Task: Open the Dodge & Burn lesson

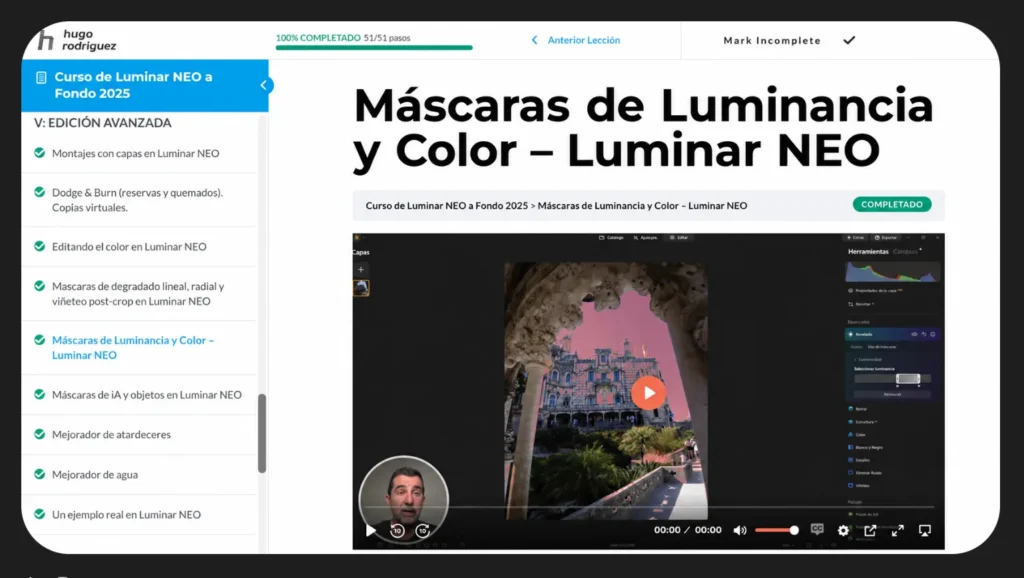Action: coord(137,200)
